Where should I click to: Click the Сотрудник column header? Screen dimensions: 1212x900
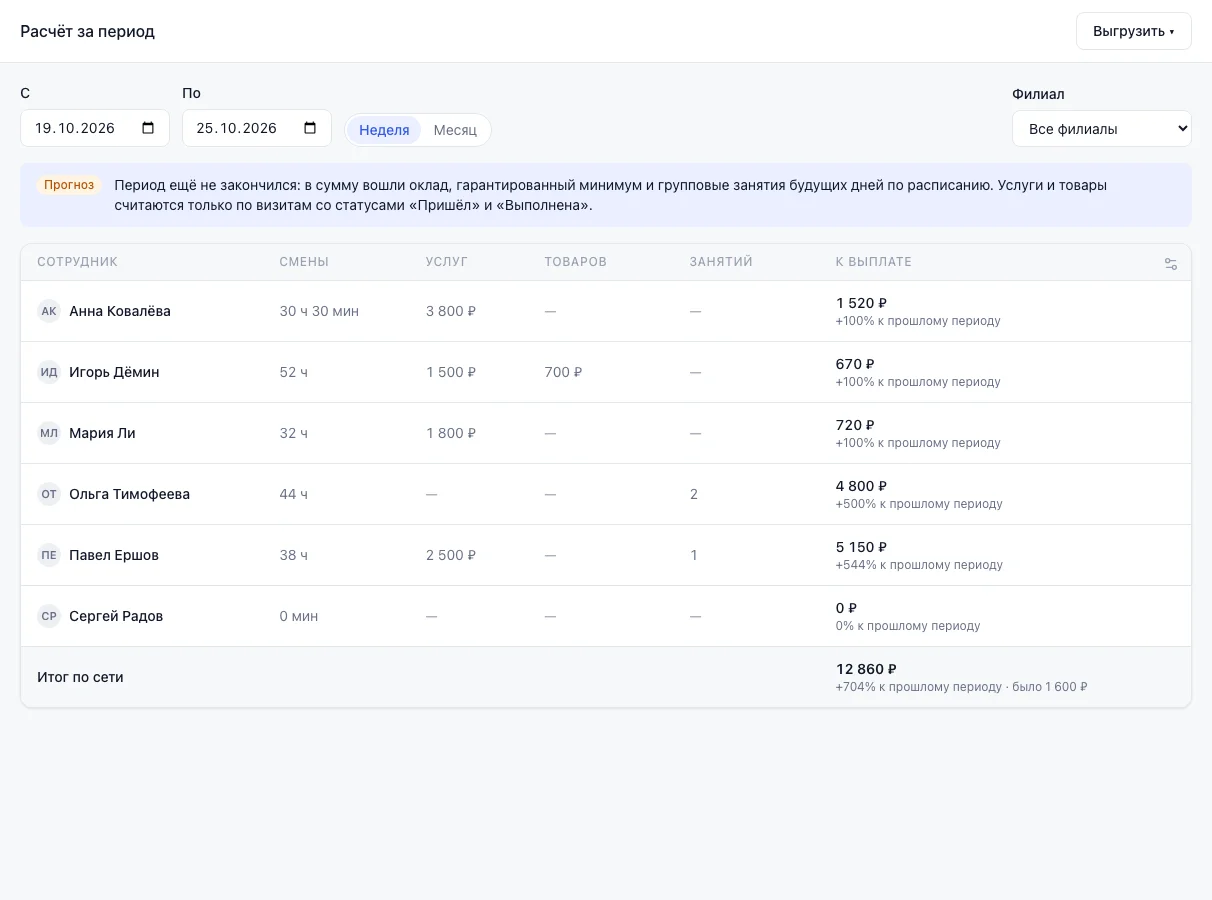coord(77,262)
